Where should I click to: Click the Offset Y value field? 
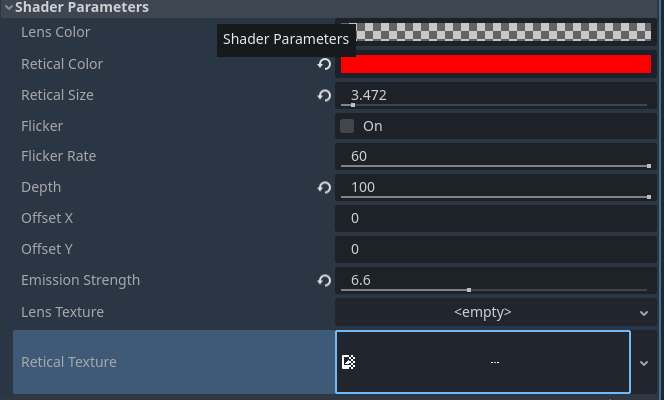click(496, 249)
